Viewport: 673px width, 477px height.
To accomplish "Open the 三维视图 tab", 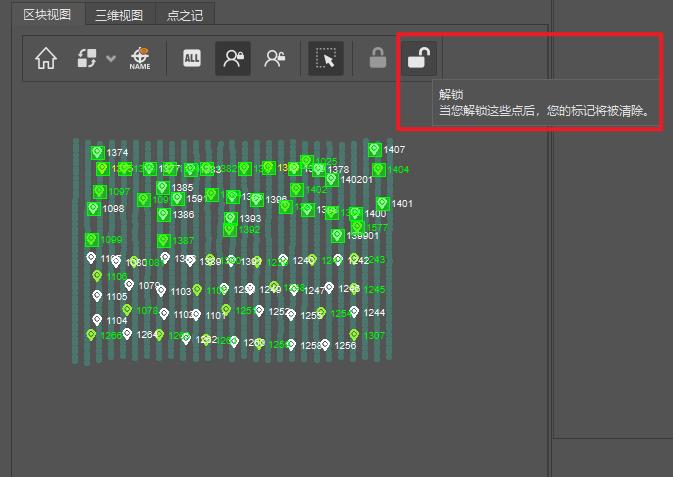I will coord(119,15).
